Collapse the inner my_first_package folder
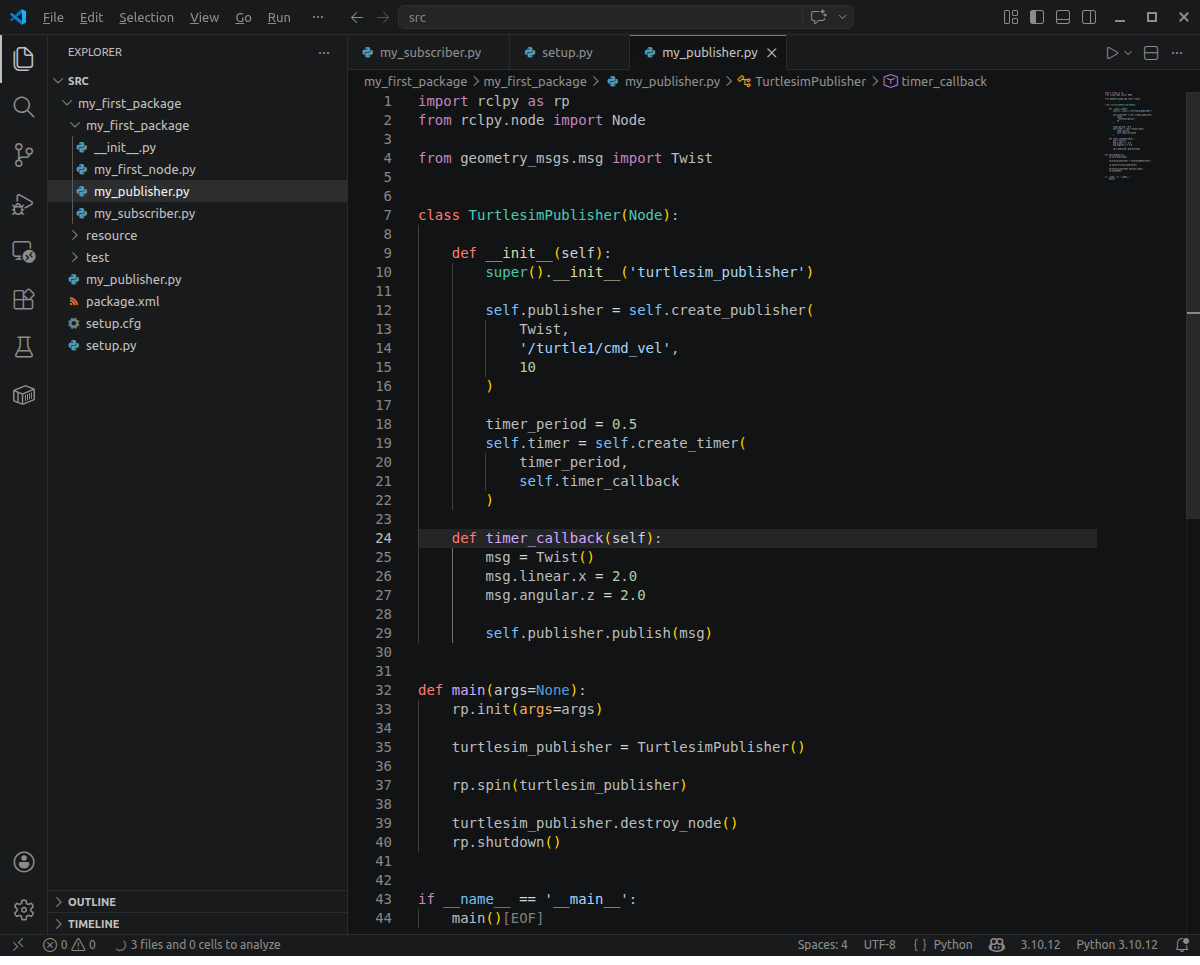Screen dimensions: 1200x965 tap(198, 125)
